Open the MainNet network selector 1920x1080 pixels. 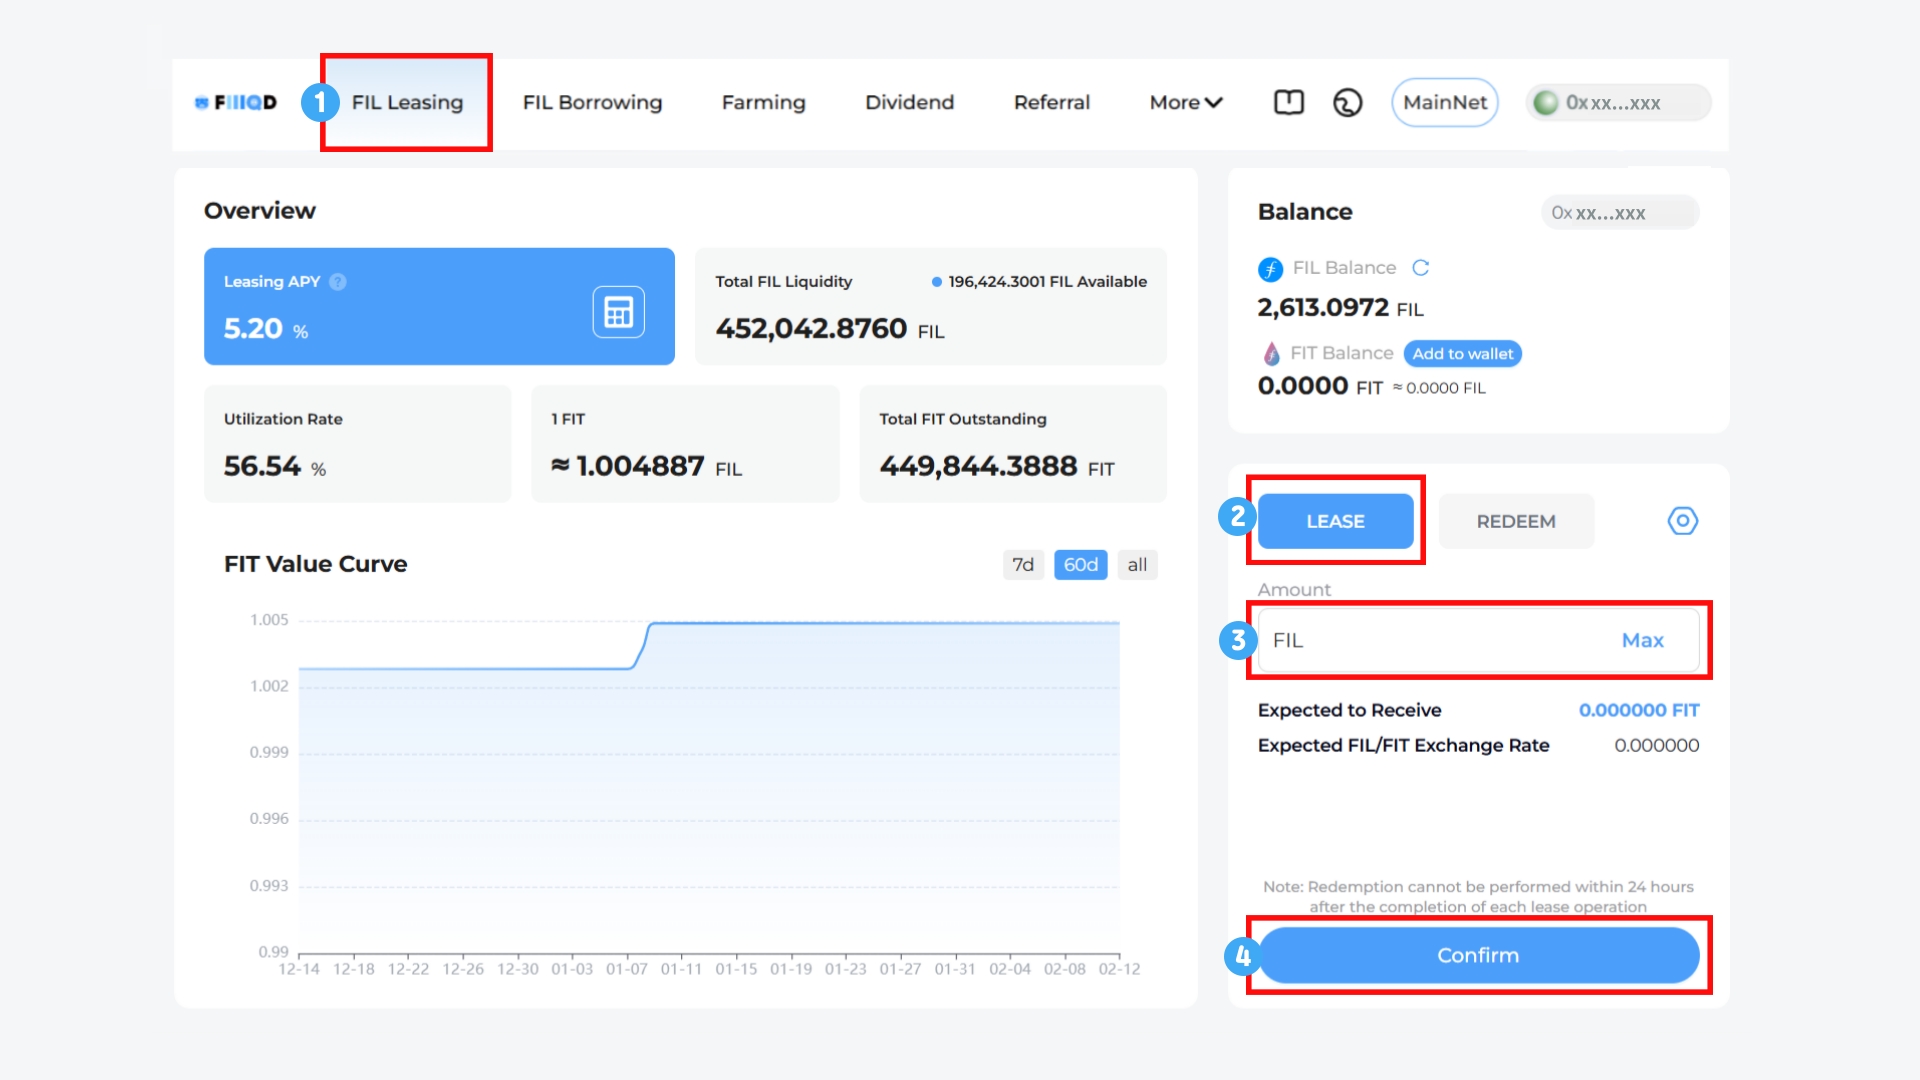pos(1444,102)
